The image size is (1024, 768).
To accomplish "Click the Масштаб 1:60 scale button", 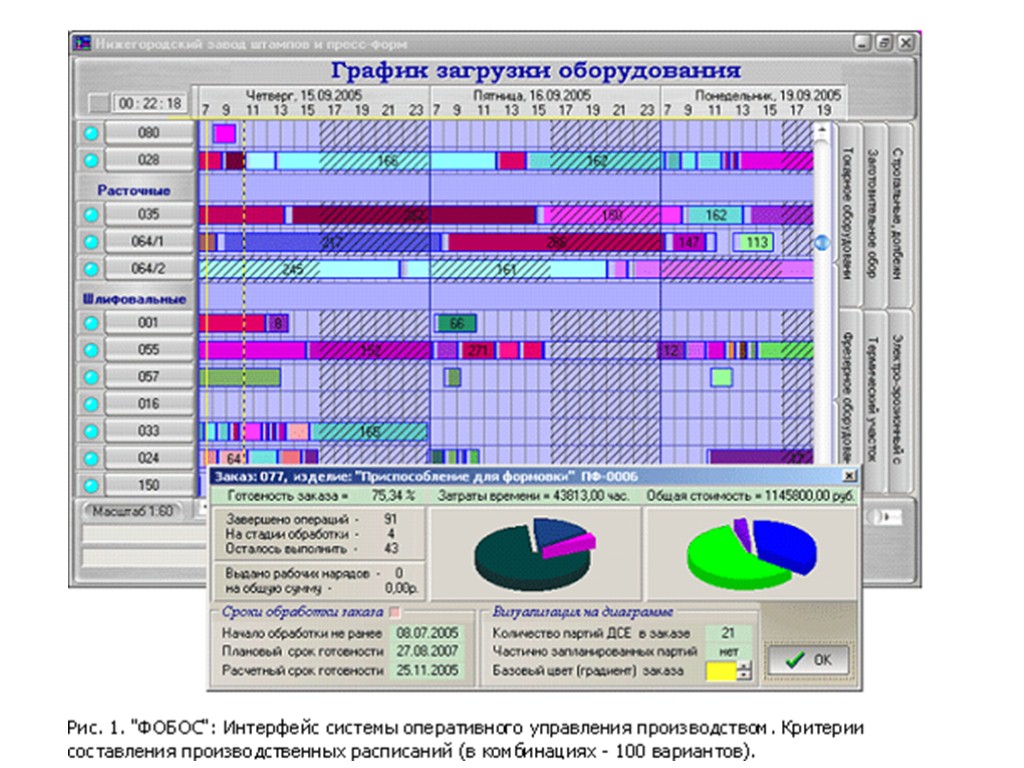I will (x=133, y=511).
